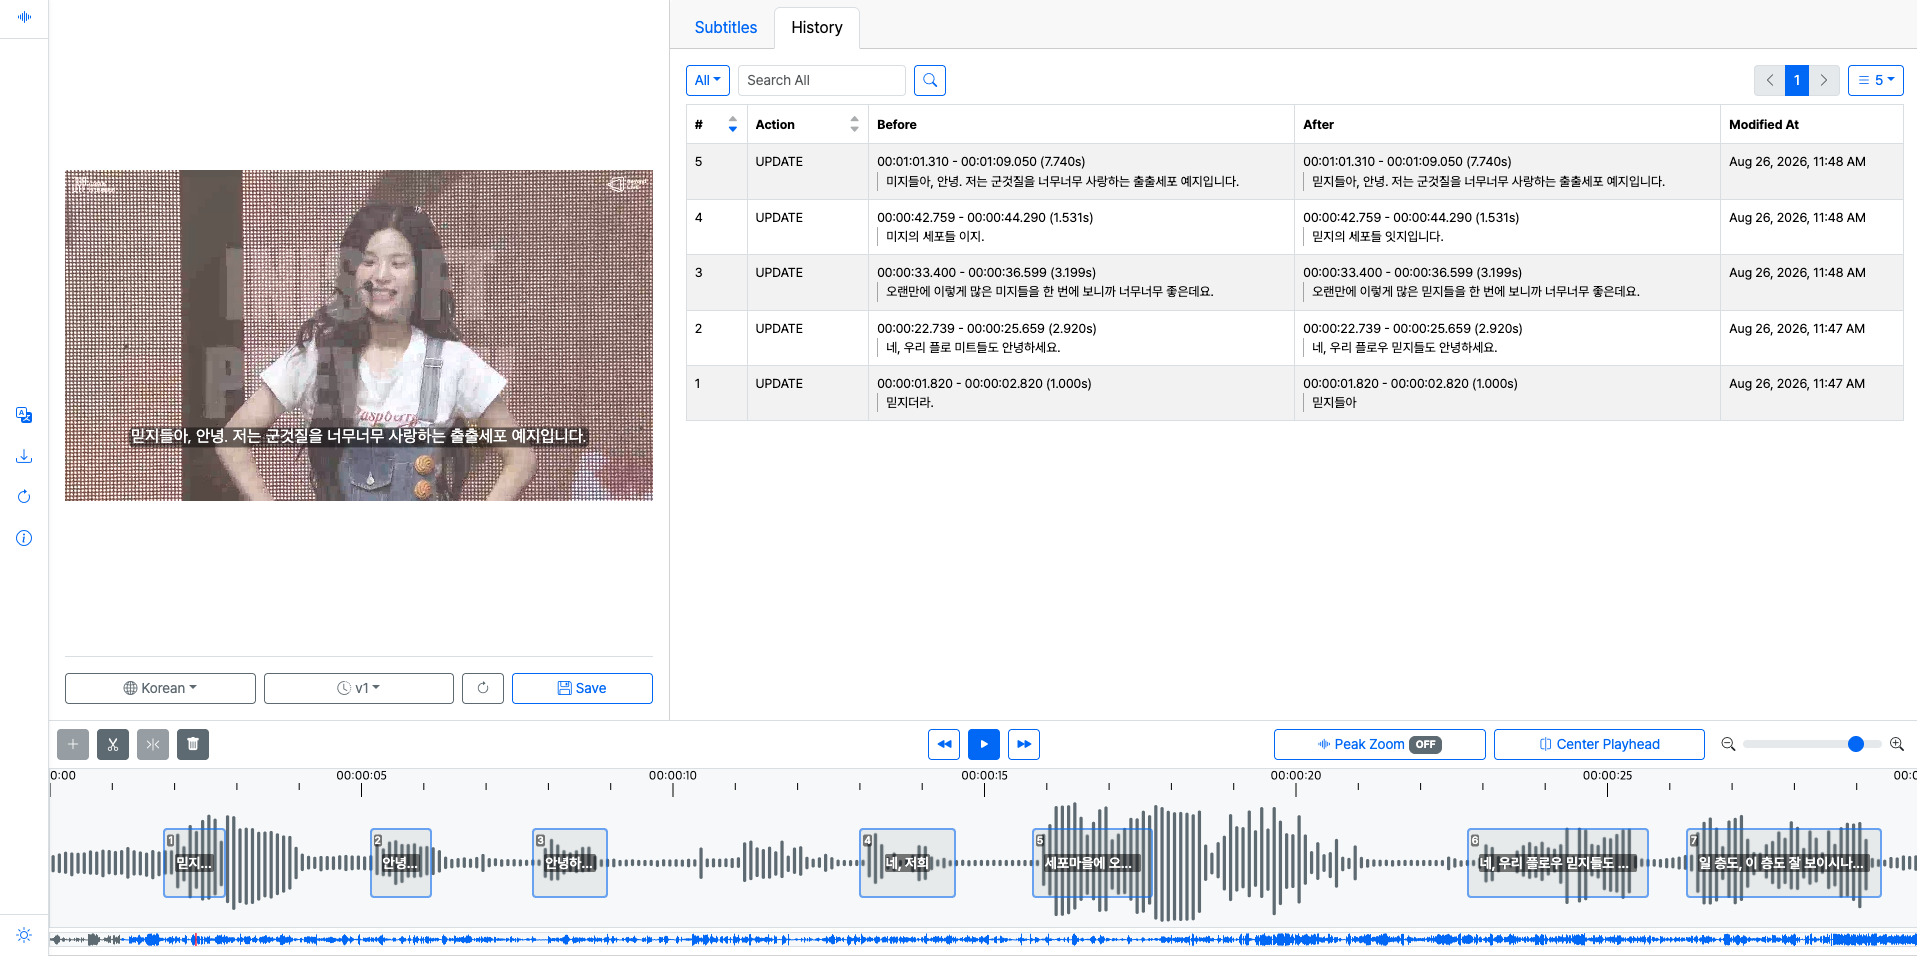Toggle Peak Zoom OFF switch
Screen dimensions: 1917x956
pos(1379,744)
